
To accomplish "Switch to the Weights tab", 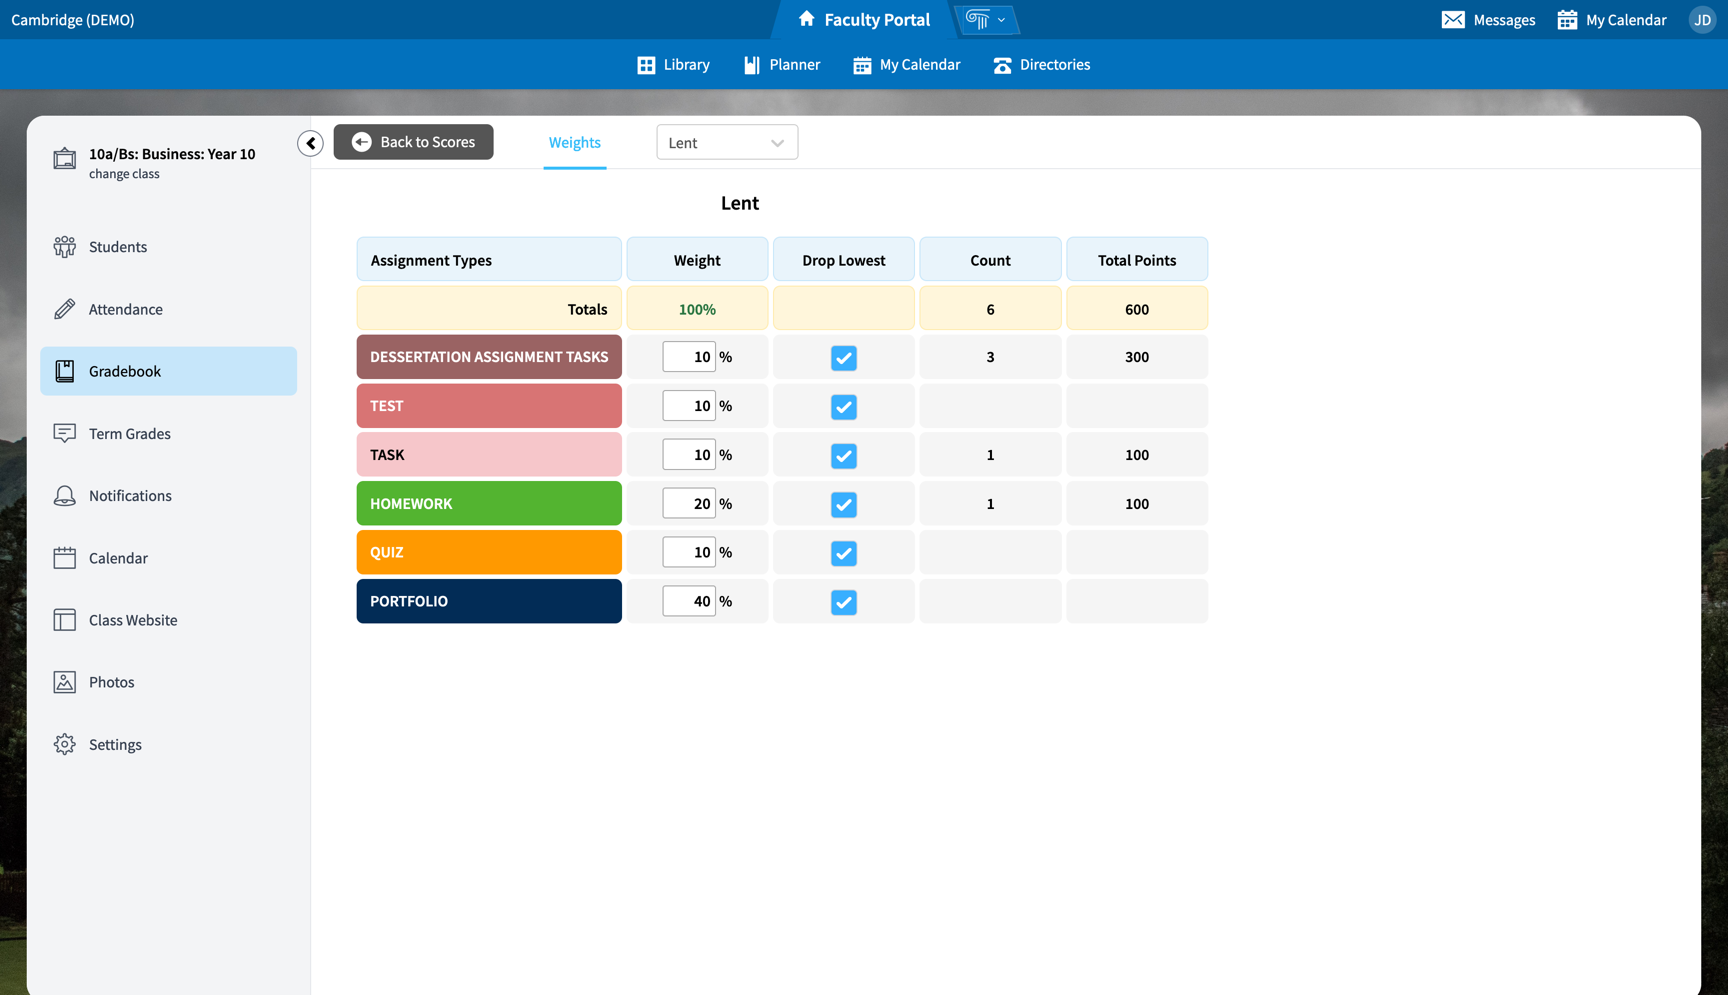I will tap(574, 142).
